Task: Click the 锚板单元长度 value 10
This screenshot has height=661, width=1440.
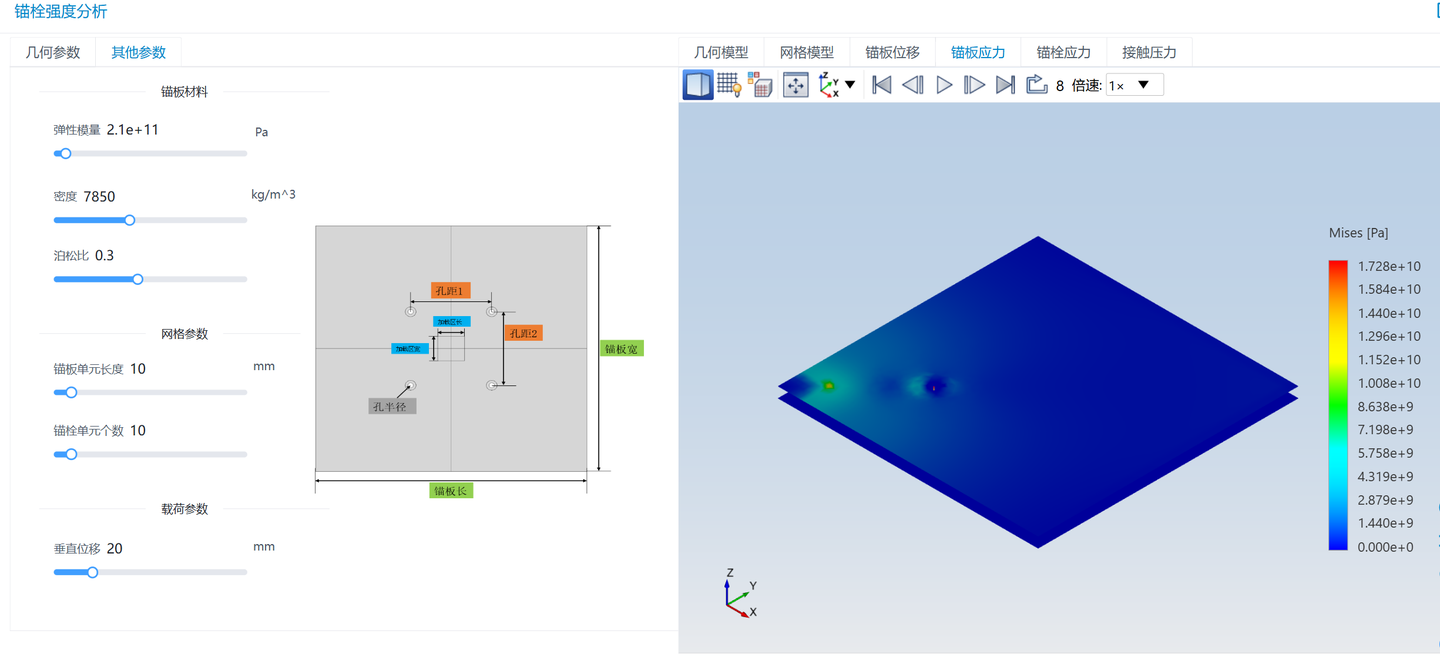Action: click(138, 368)
